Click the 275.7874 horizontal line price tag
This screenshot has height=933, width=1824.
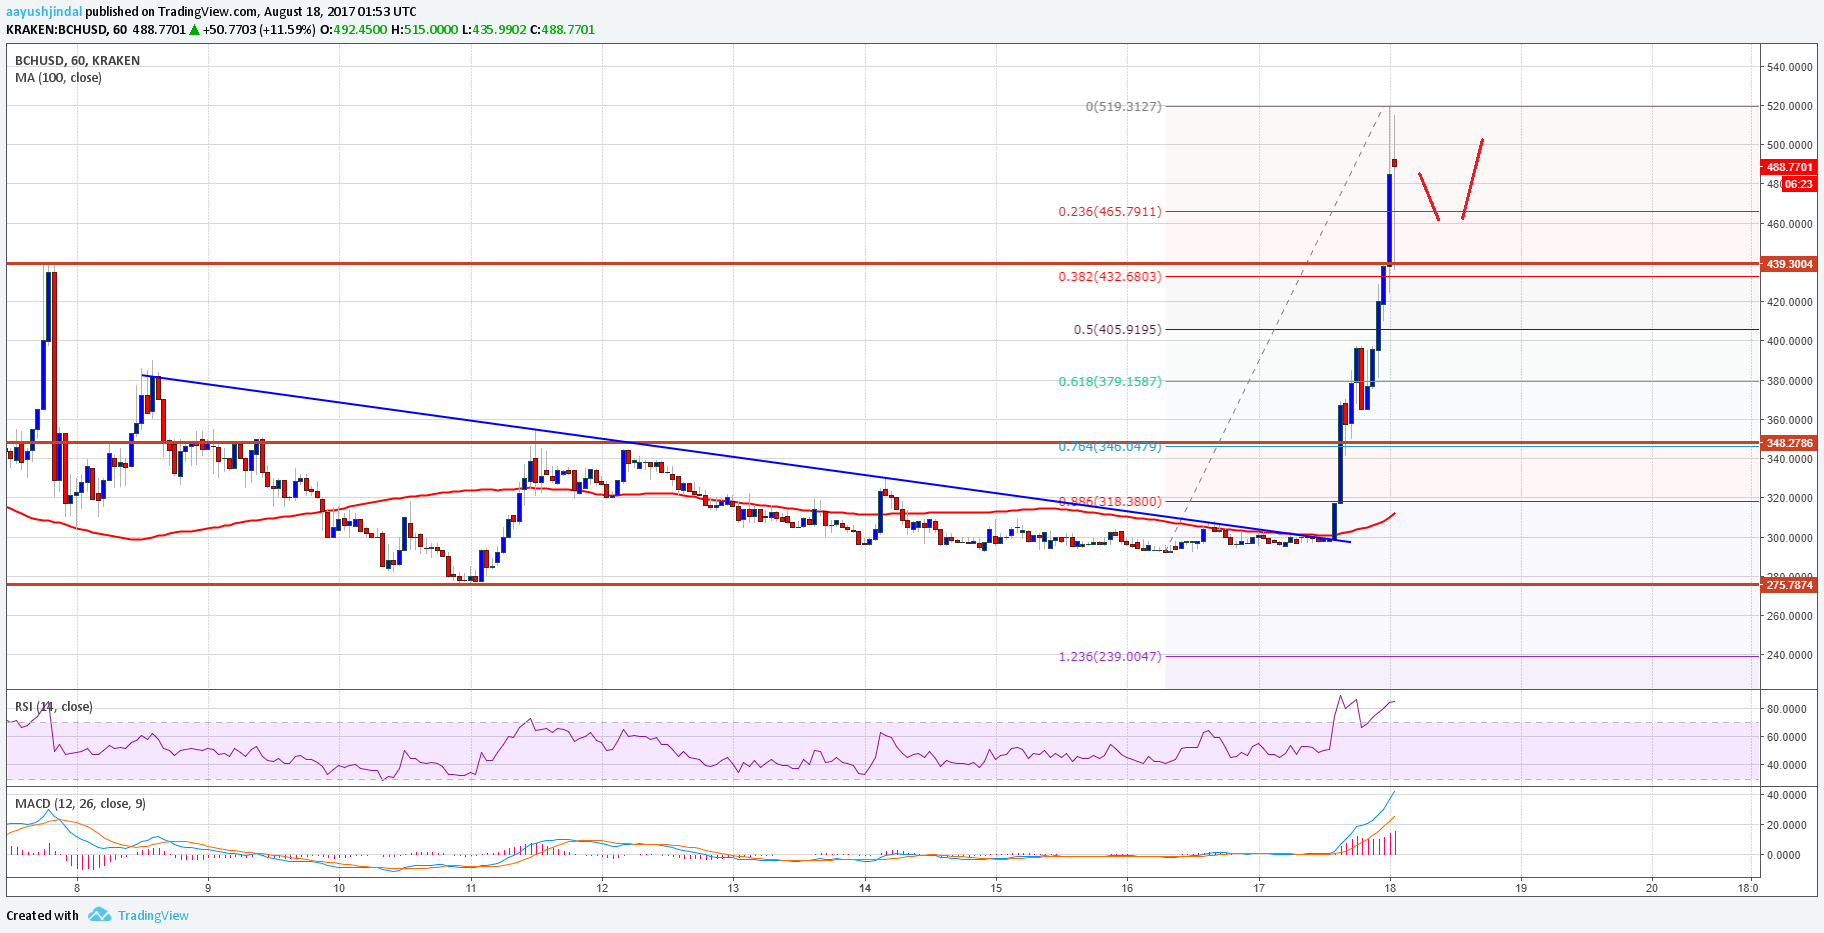[x=1789, y=585]
